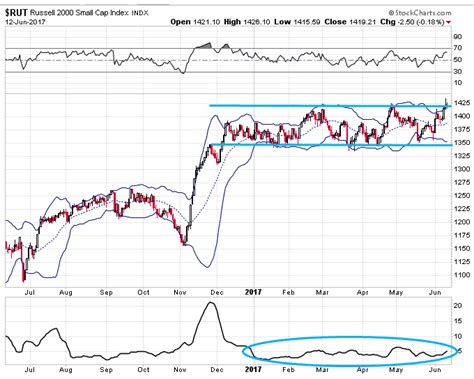Viewport: 474px width, 379px height.
Task: Click the 1150 price axis label
Action: 462,248
